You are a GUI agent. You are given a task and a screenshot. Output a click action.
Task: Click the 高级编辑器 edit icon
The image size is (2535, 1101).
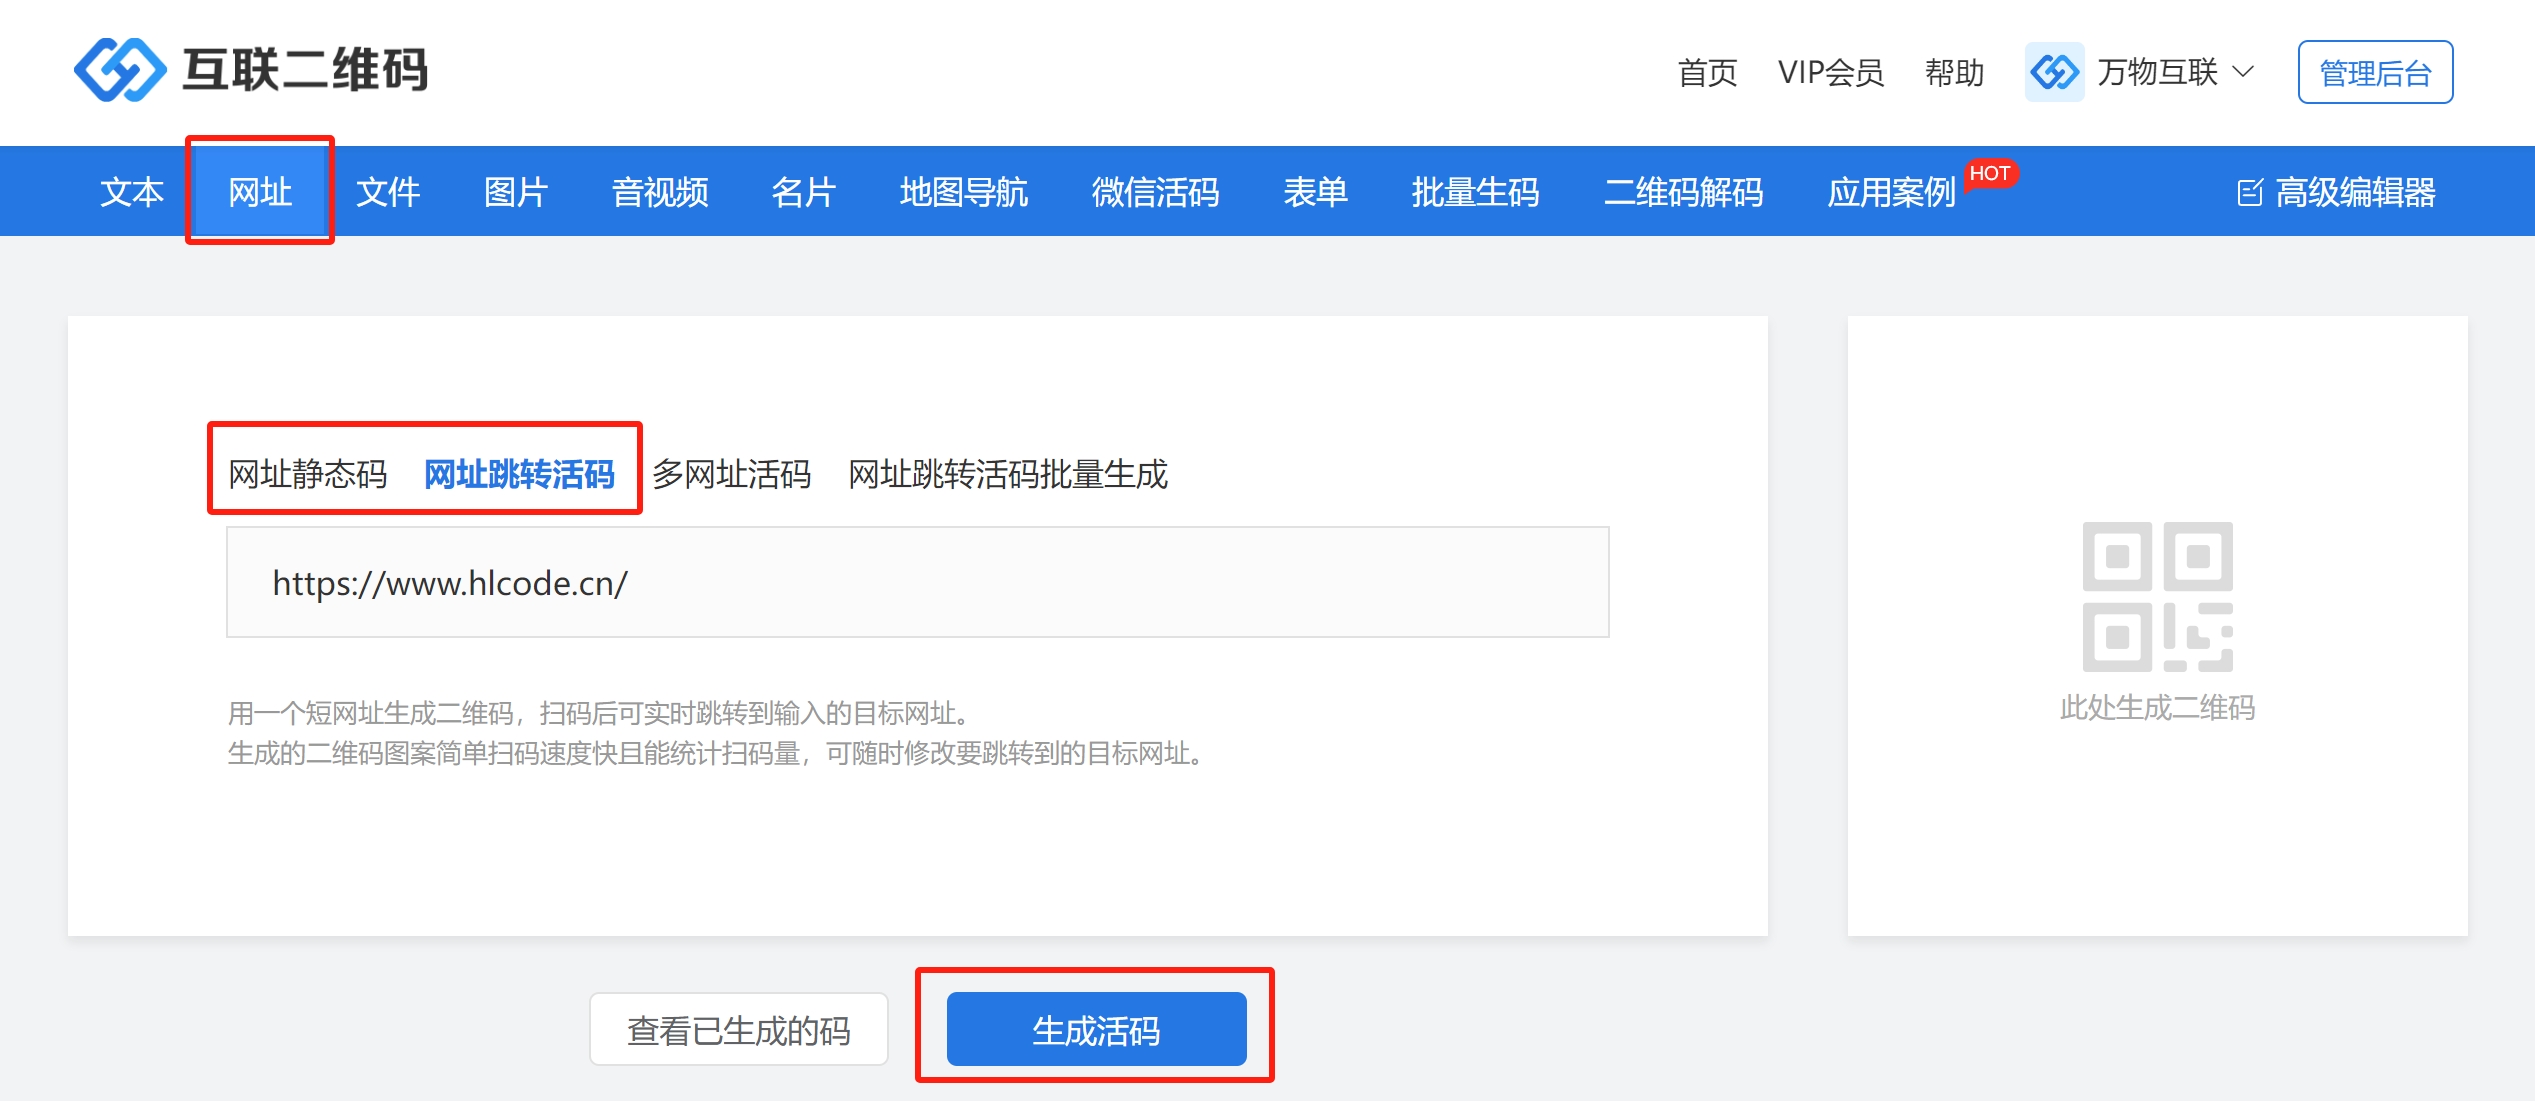point(2249,192)
